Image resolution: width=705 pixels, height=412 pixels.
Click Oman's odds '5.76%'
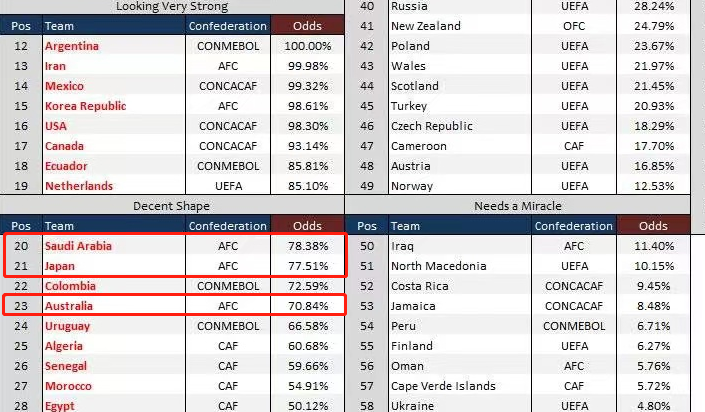pos(654,366)
